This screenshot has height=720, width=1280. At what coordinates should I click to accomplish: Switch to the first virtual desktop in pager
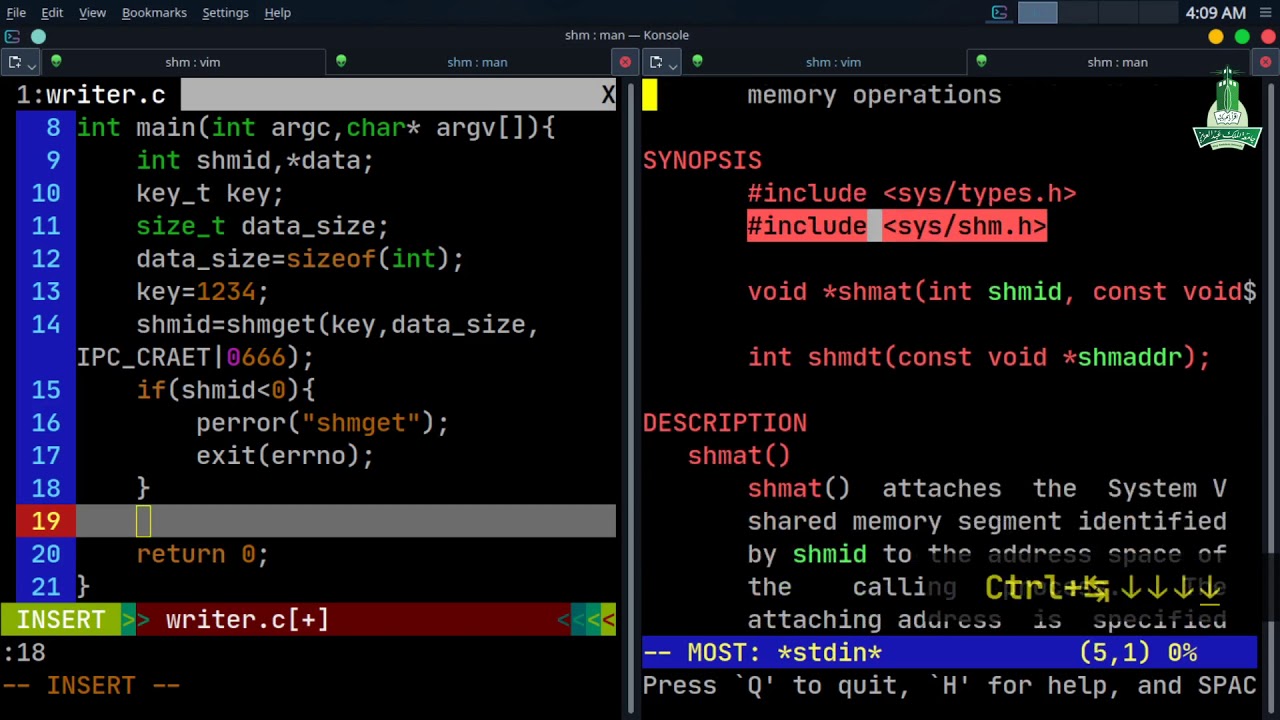pyautogui.click(x=1037, y=13)
